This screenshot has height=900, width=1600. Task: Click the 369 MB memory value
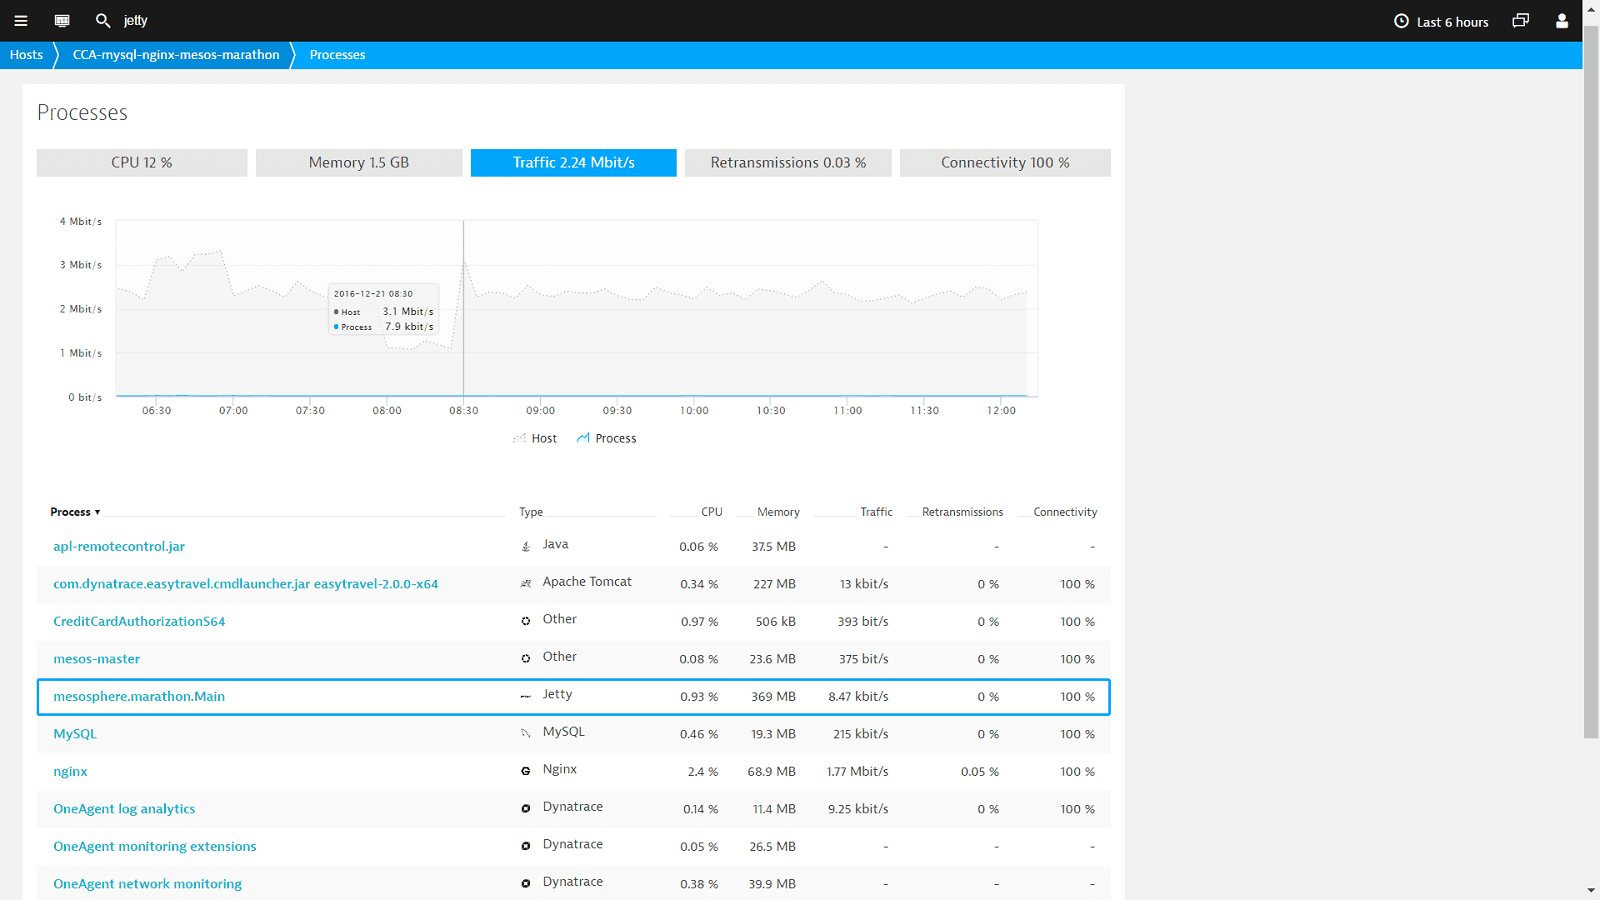click(x=773, y=697)
